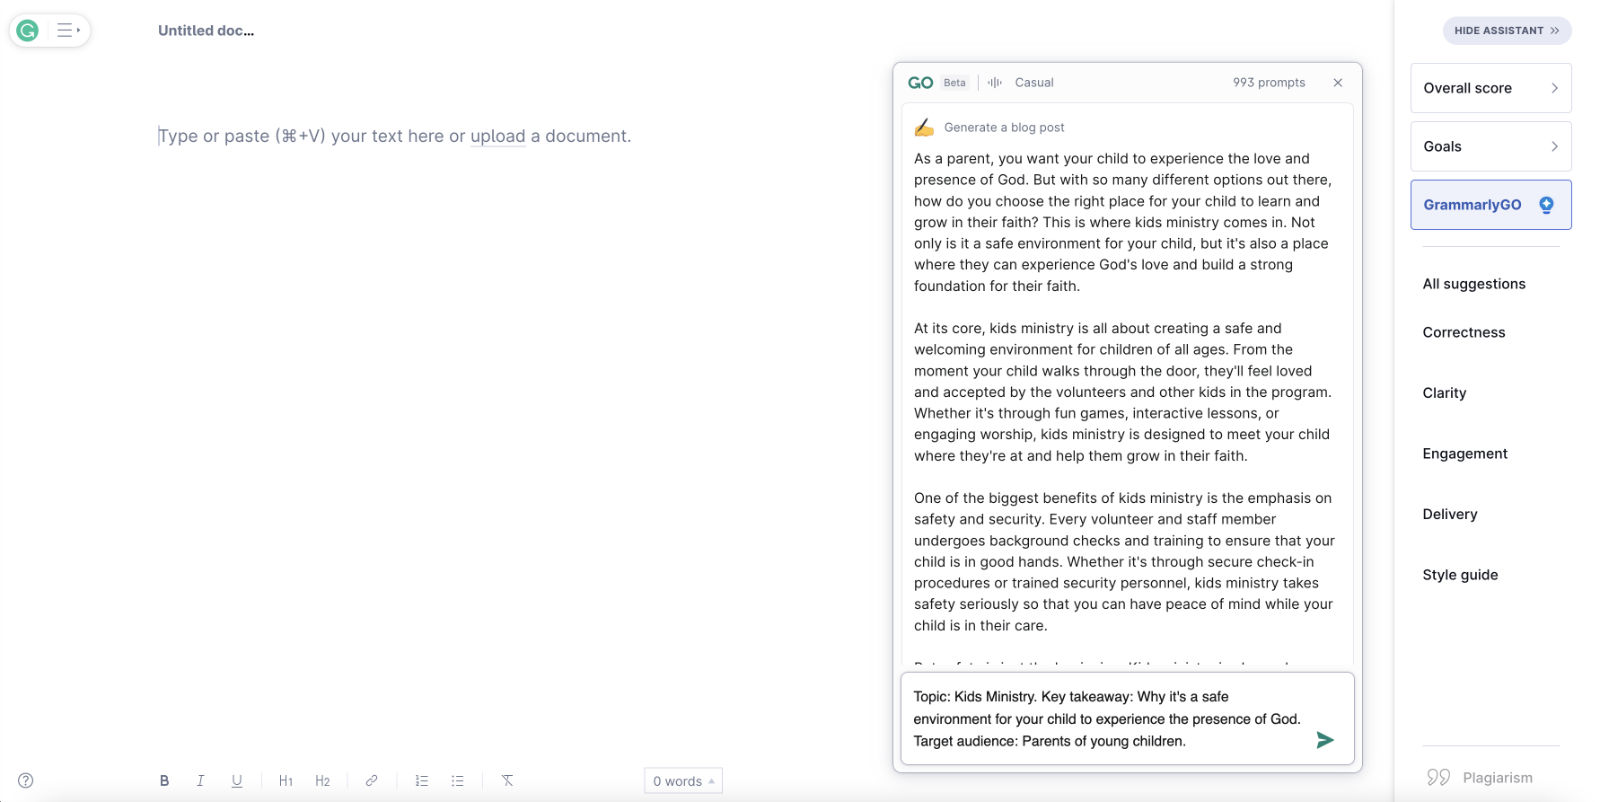Image resolution: width=1600 pixels, height=802 pixels.
Task: Click the Grammarly logo icon
Action: [x=28, y=30]
